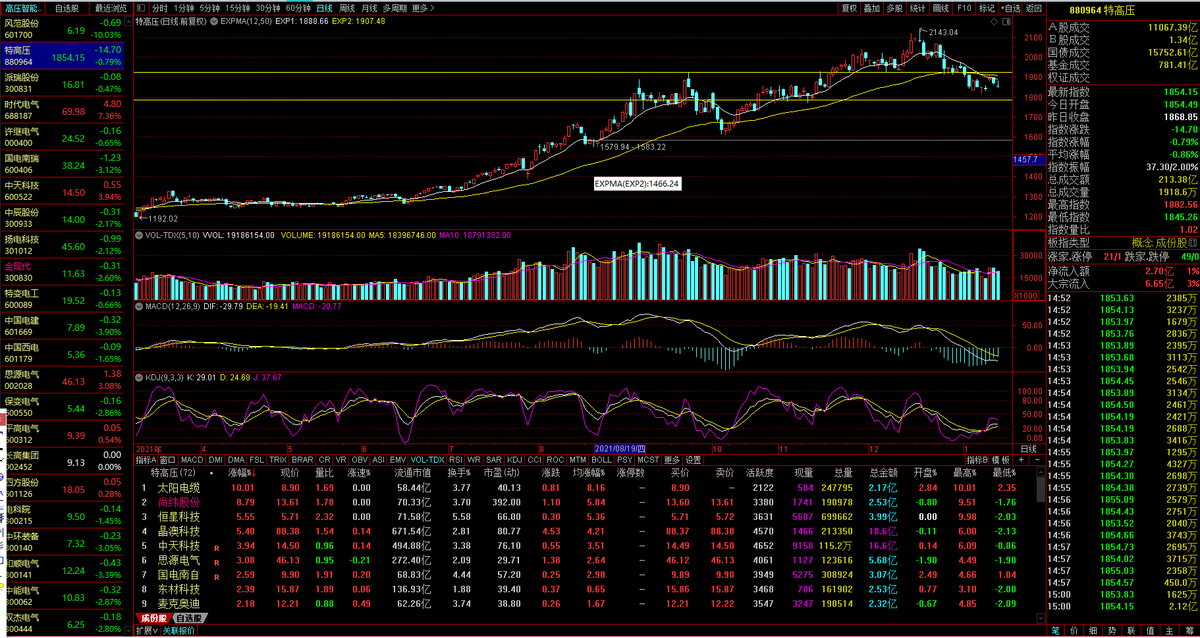Open 模板 template selector
Viewport: 1200px width, 638px height.
click(x=1001, y=460)
